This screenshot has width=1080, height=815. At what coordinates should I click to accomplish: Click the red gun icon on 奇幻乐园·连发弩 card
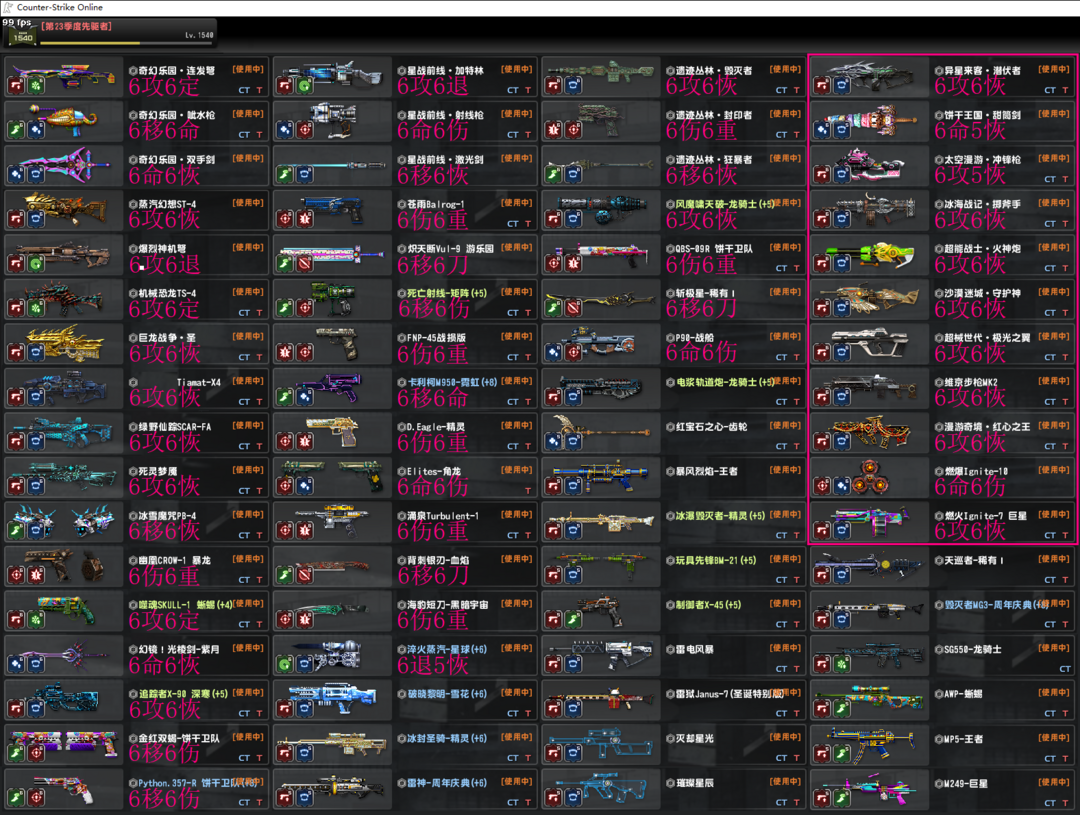16,85
